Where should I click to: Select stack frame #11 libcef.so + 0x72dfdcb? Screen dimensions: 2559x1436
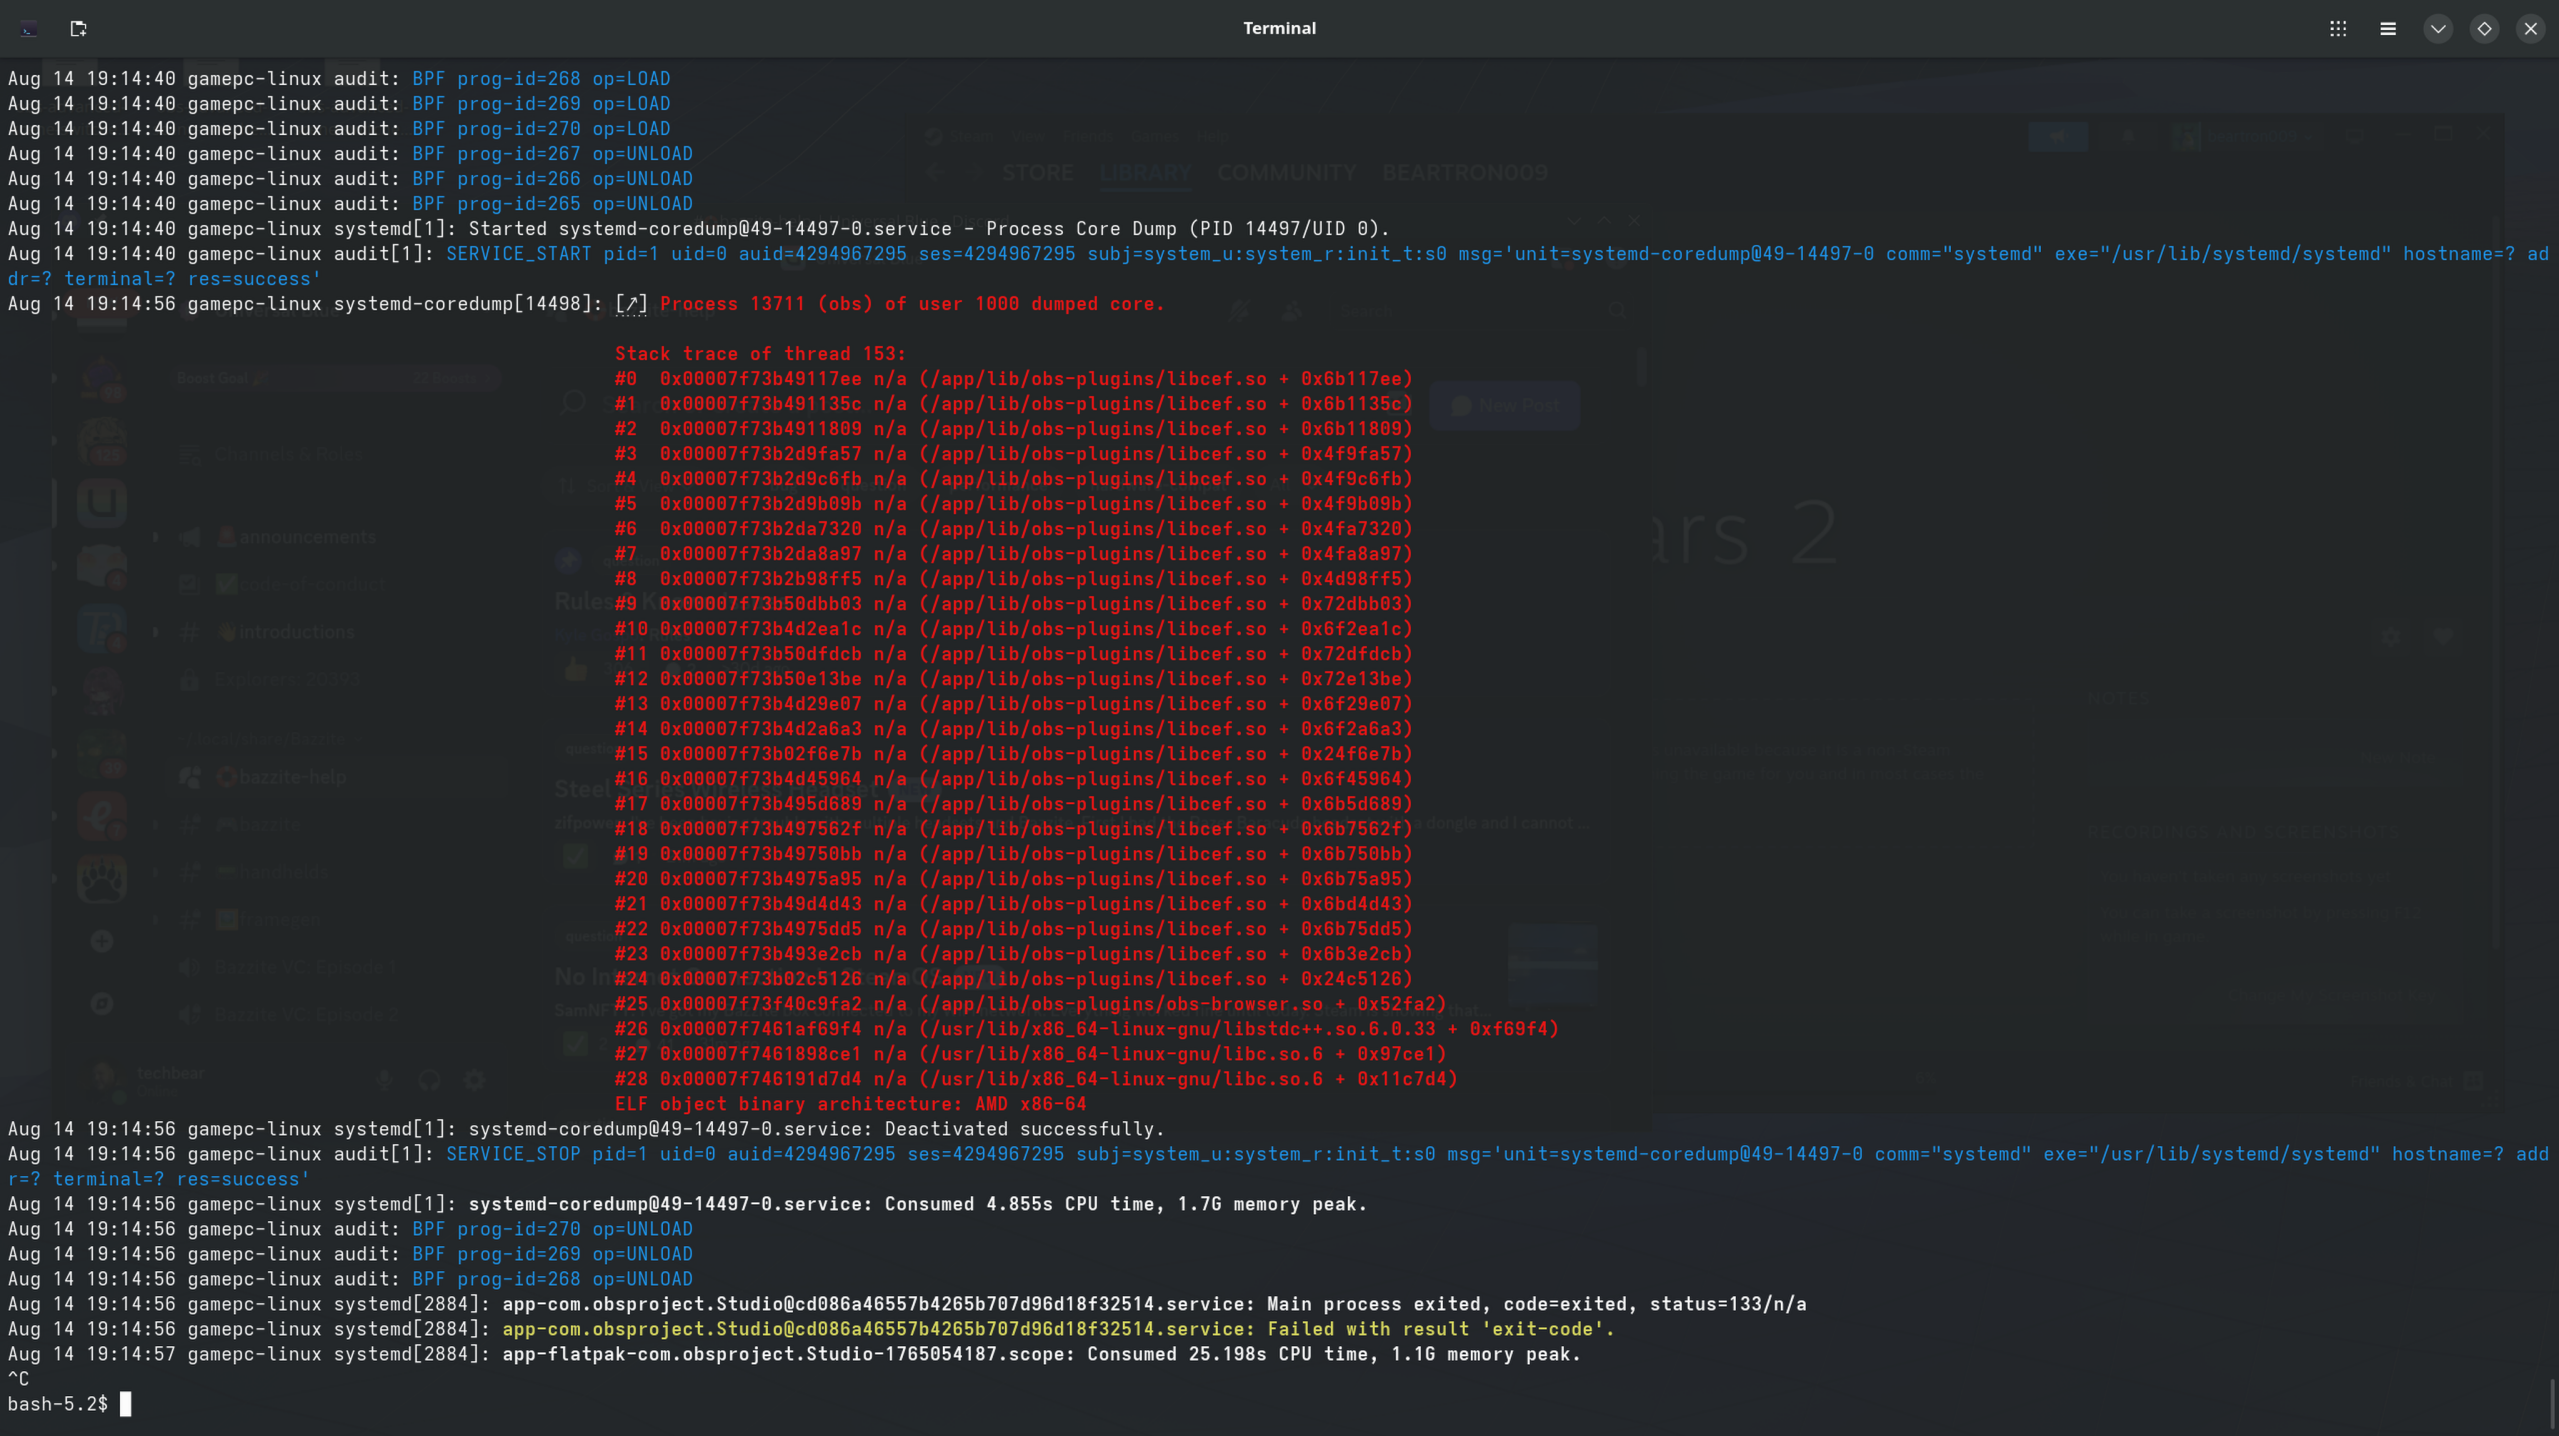pos(1013,654)
